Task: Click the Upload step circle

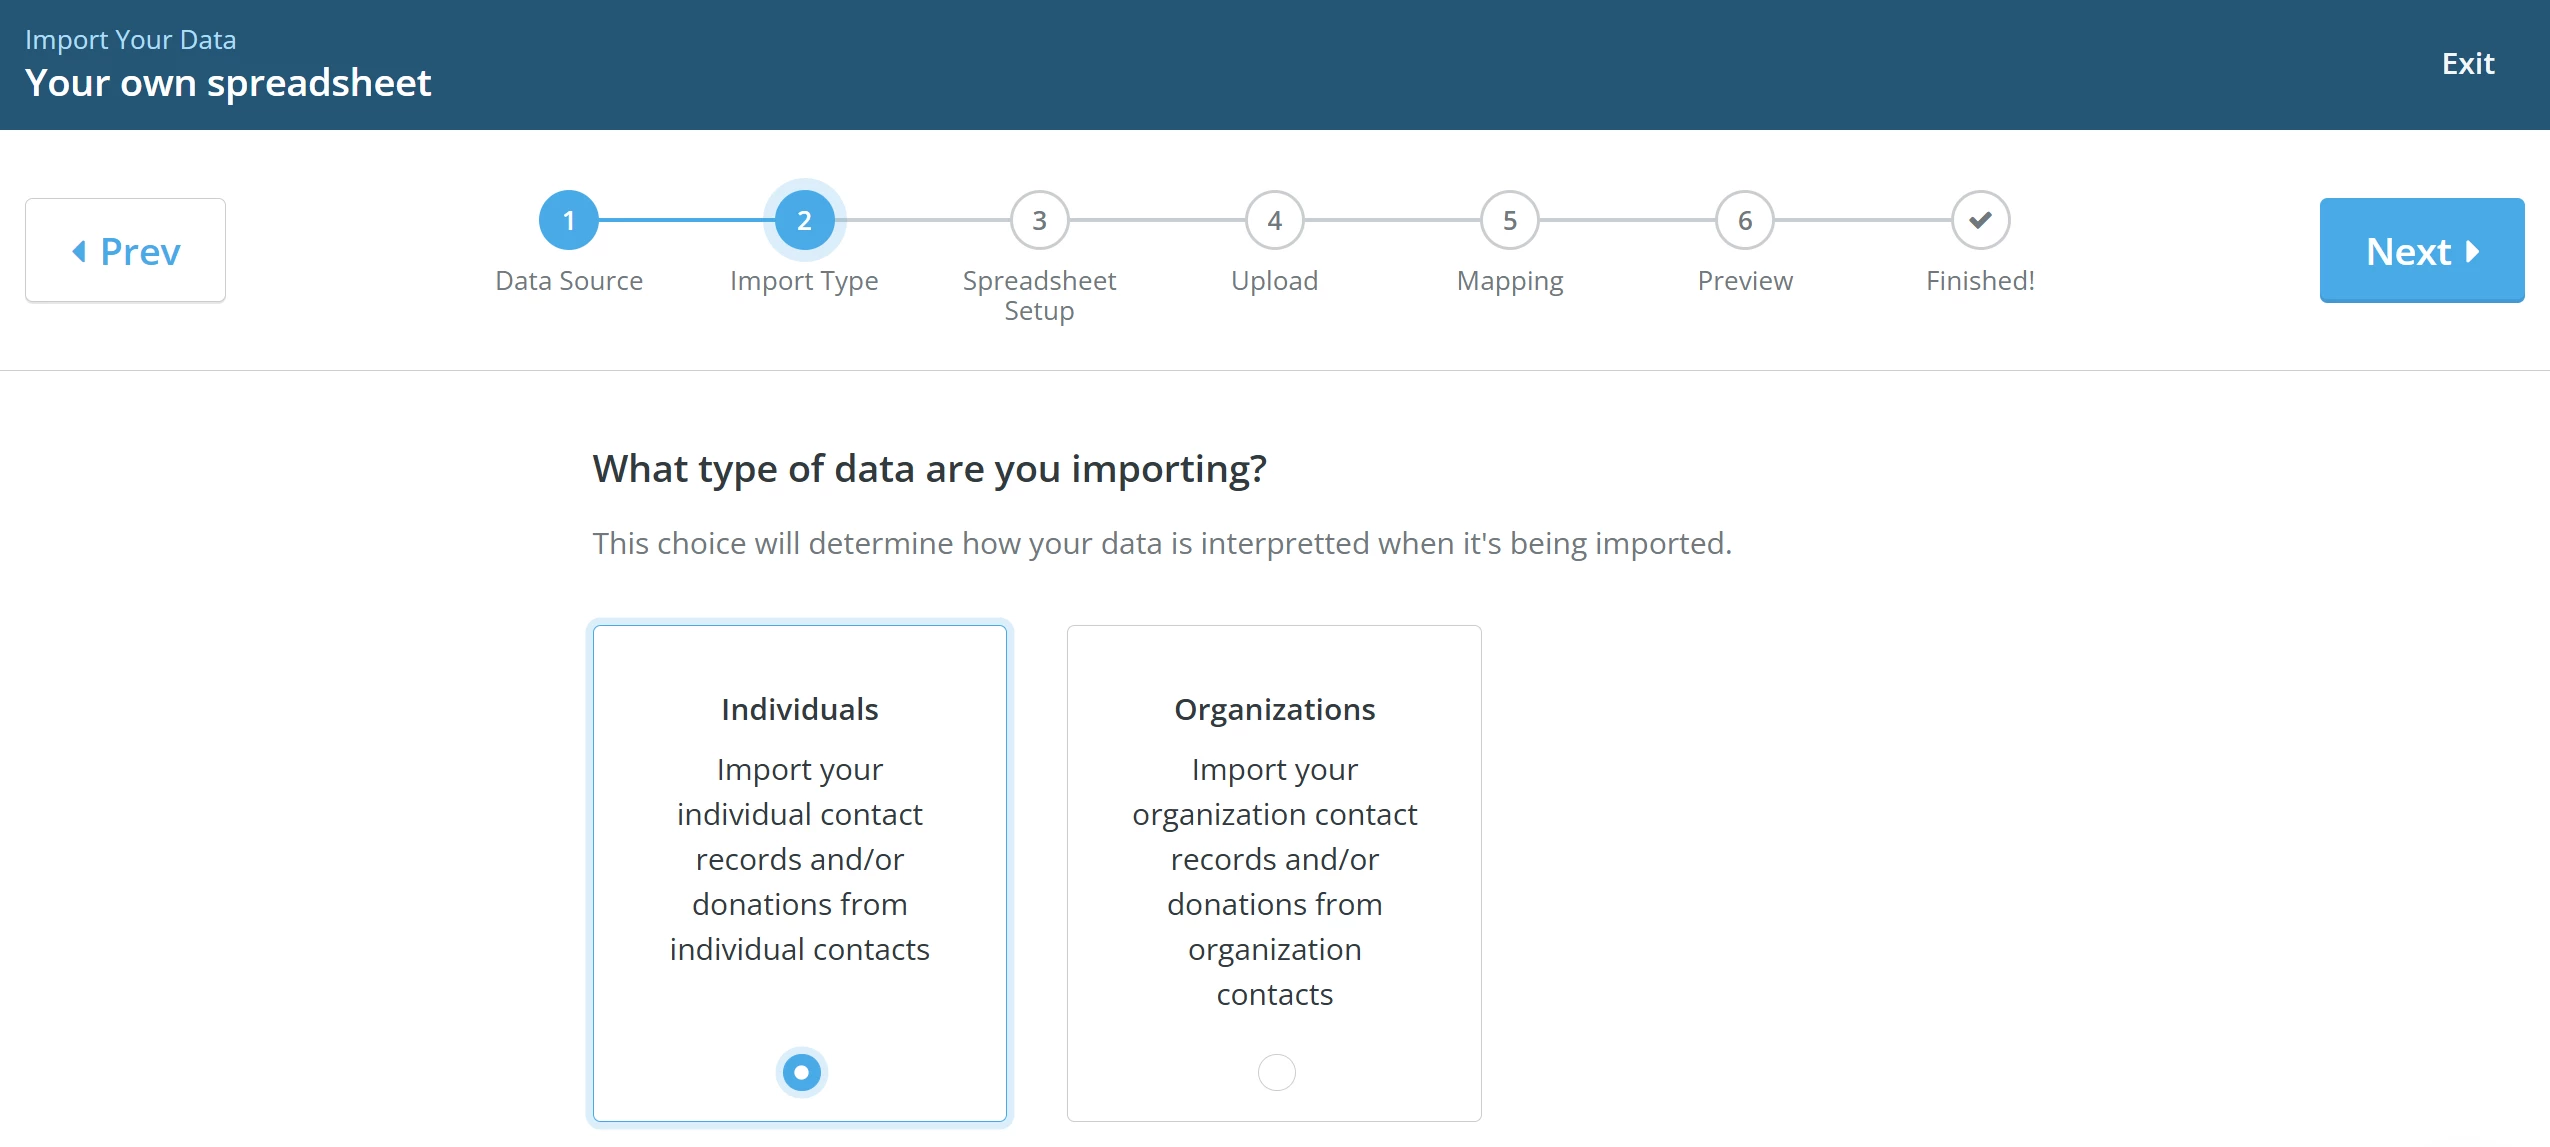Action: (x=1274, y=220)
